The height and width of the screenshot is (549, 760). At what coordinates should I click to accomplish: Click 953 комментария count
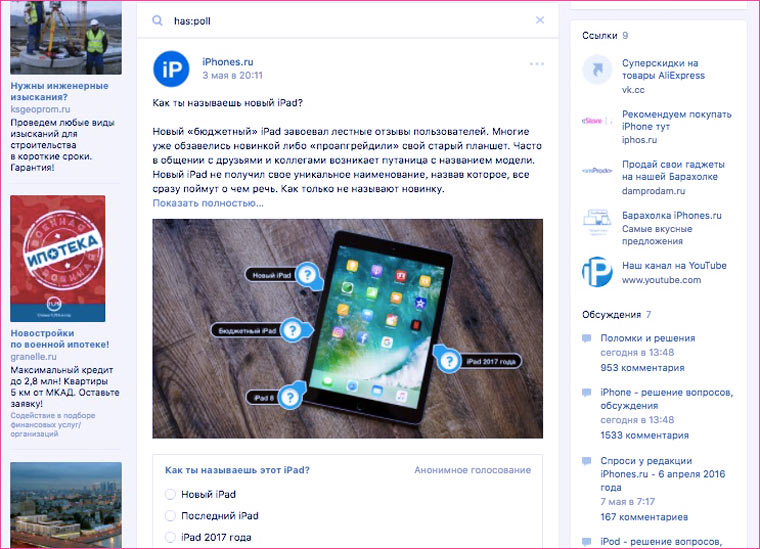(642, 368)
